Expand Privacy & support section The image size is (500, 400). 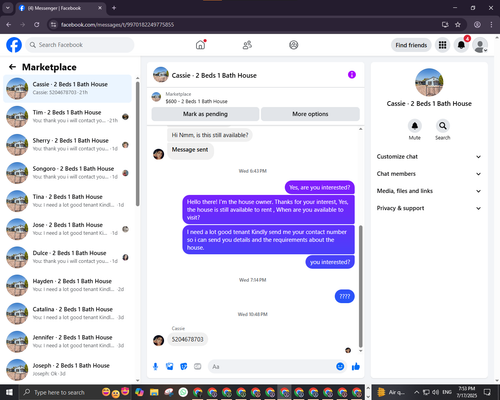[429, 208]
